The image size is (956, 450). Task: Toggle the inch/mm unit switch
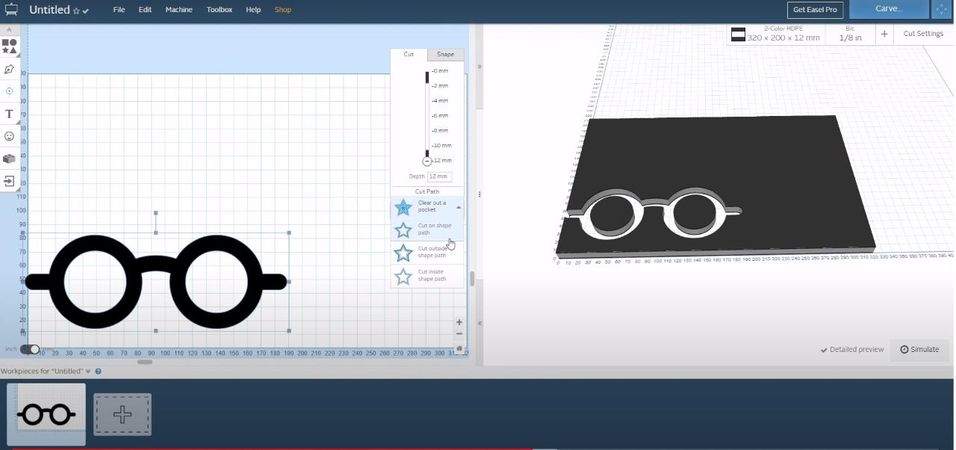[29, 349]
